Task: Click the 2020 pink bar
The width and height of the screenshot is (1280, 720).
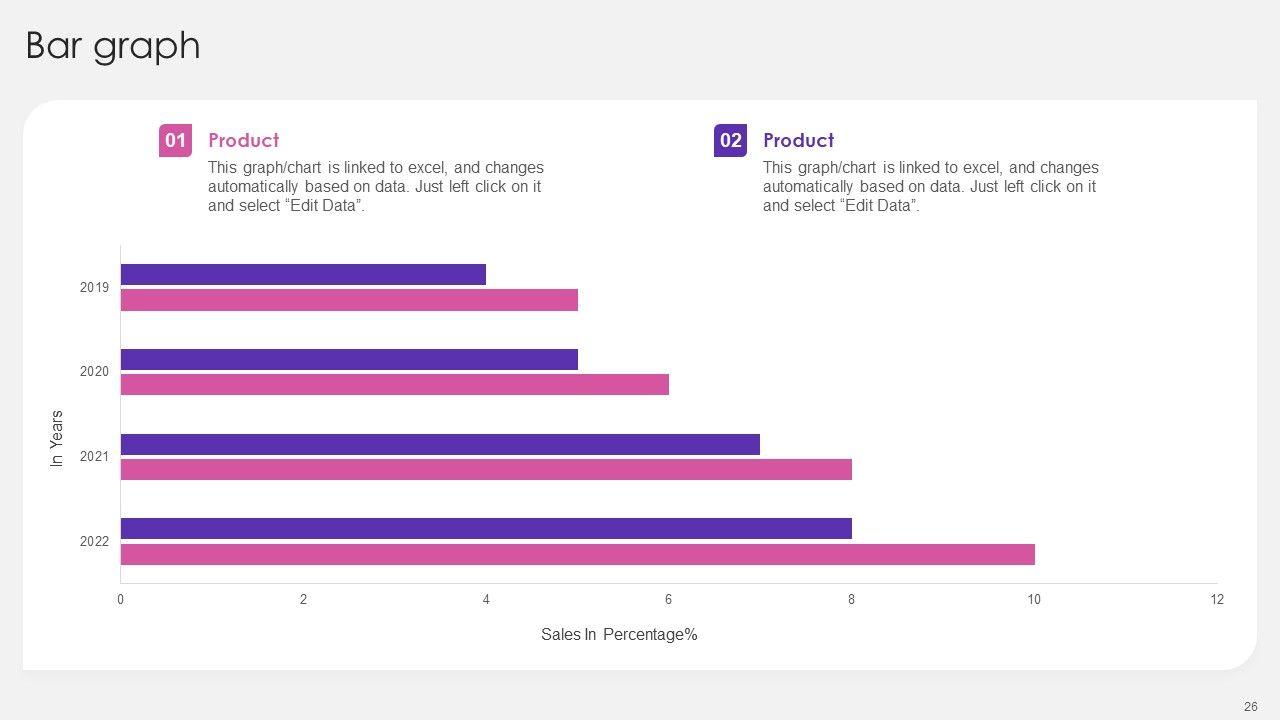Action: (395, 384)
